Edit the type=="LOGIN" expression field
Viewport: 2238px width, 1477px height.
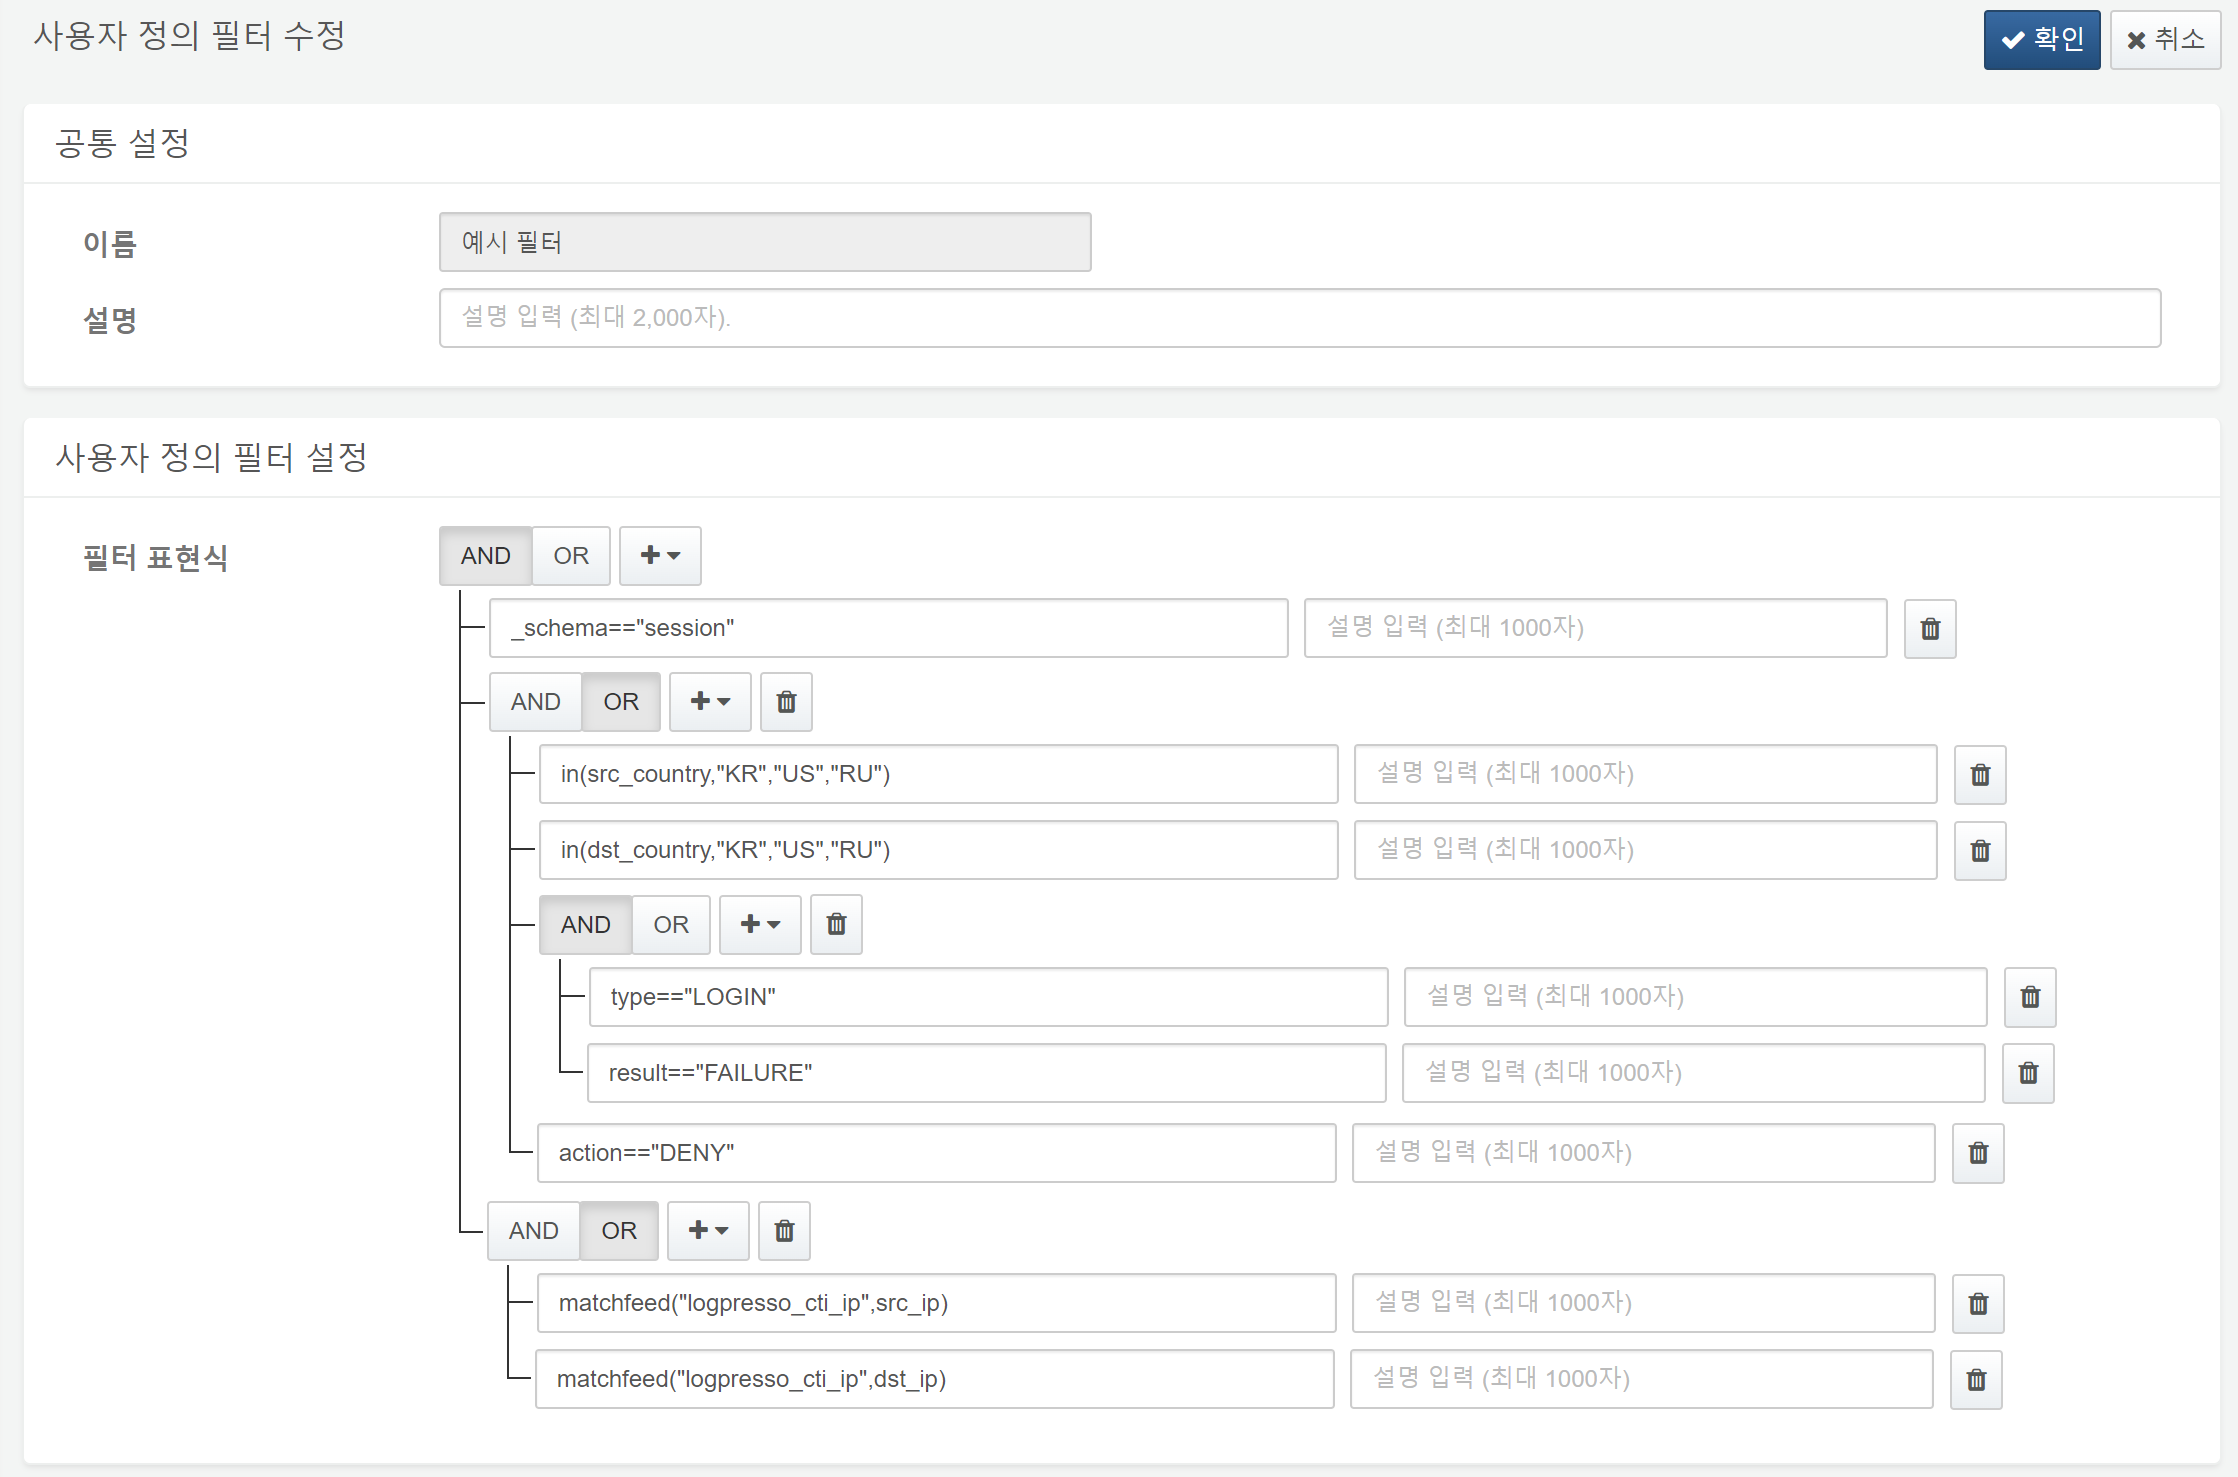click(989, 997)
